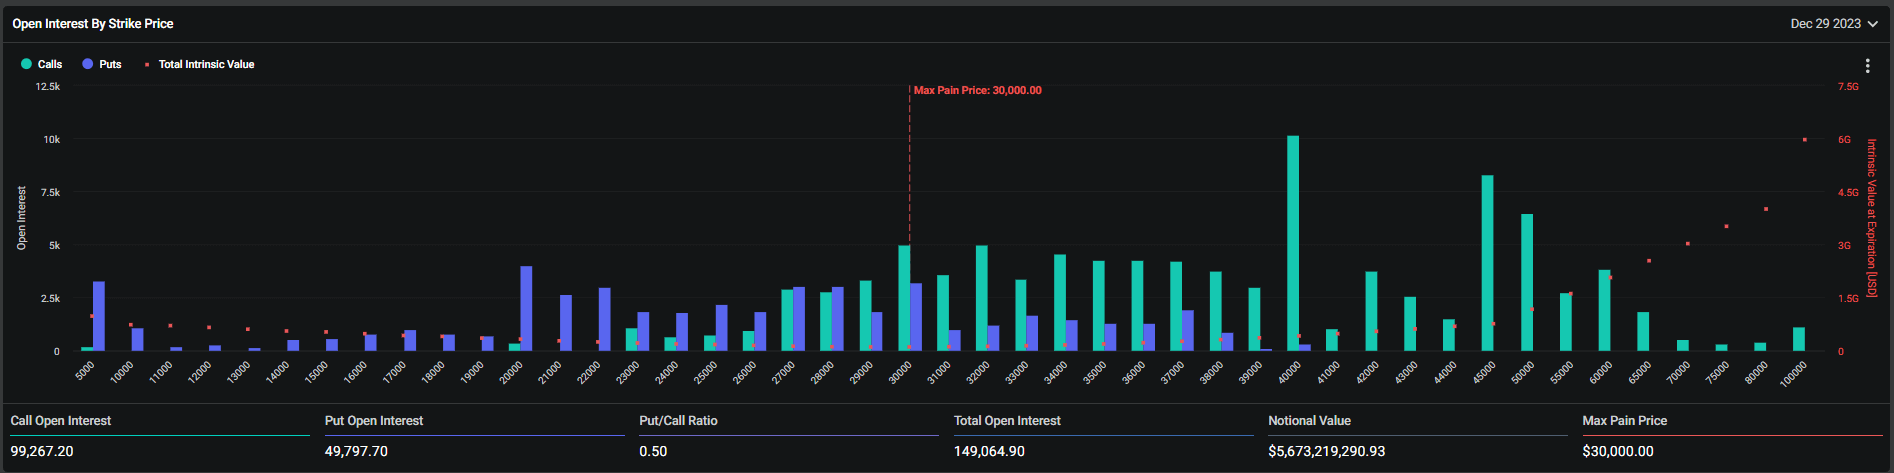This screenshot has width=1894, height=473.
Task: Click the intrinsic value dot above strike 70000
Action: coord(1687,244)
